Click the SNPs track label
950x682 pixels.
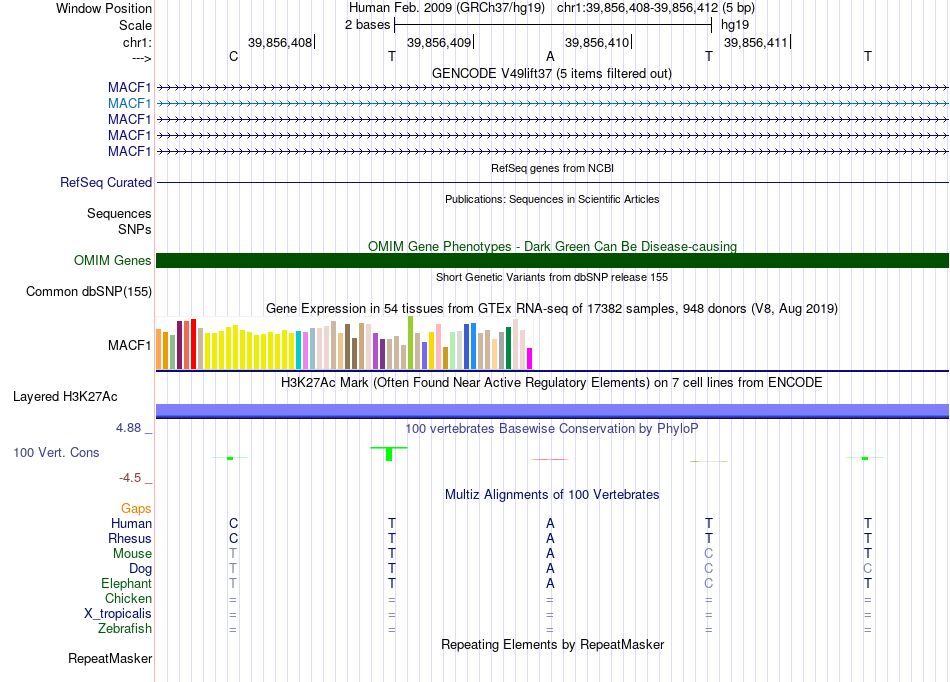[135, 230]
